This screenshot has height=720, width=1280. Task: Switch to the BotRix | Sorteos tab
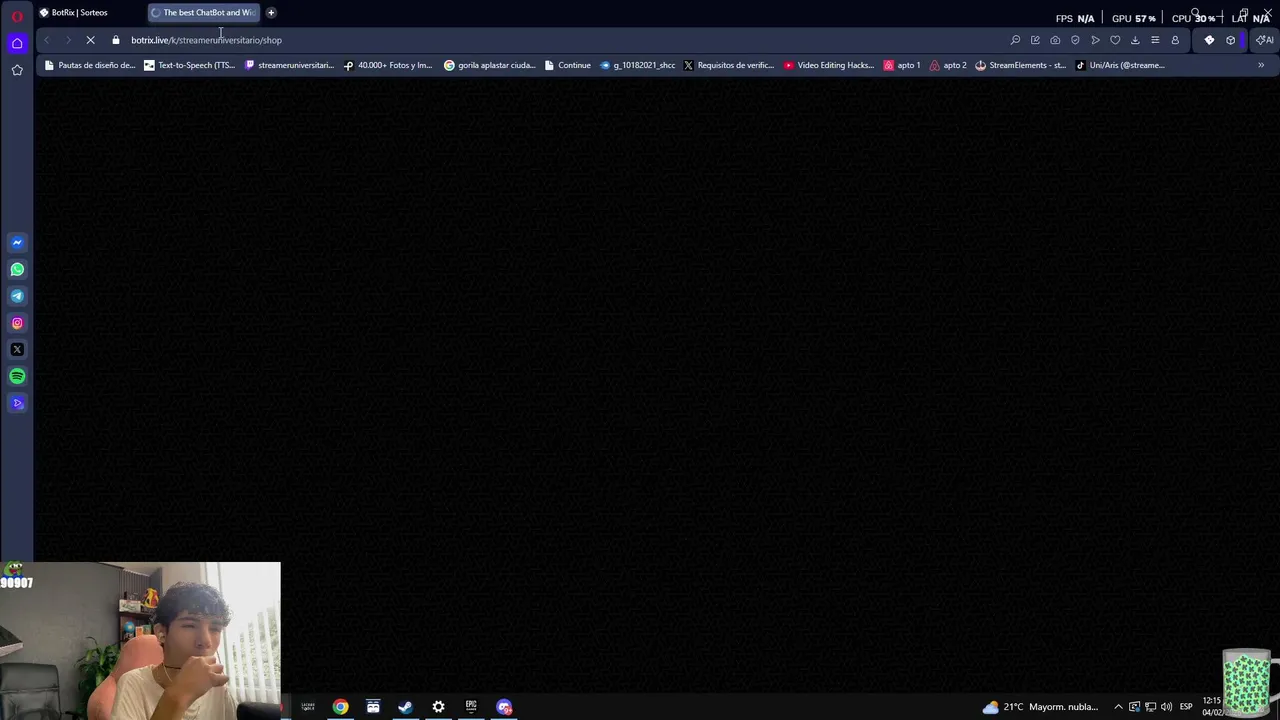point(88,13)
